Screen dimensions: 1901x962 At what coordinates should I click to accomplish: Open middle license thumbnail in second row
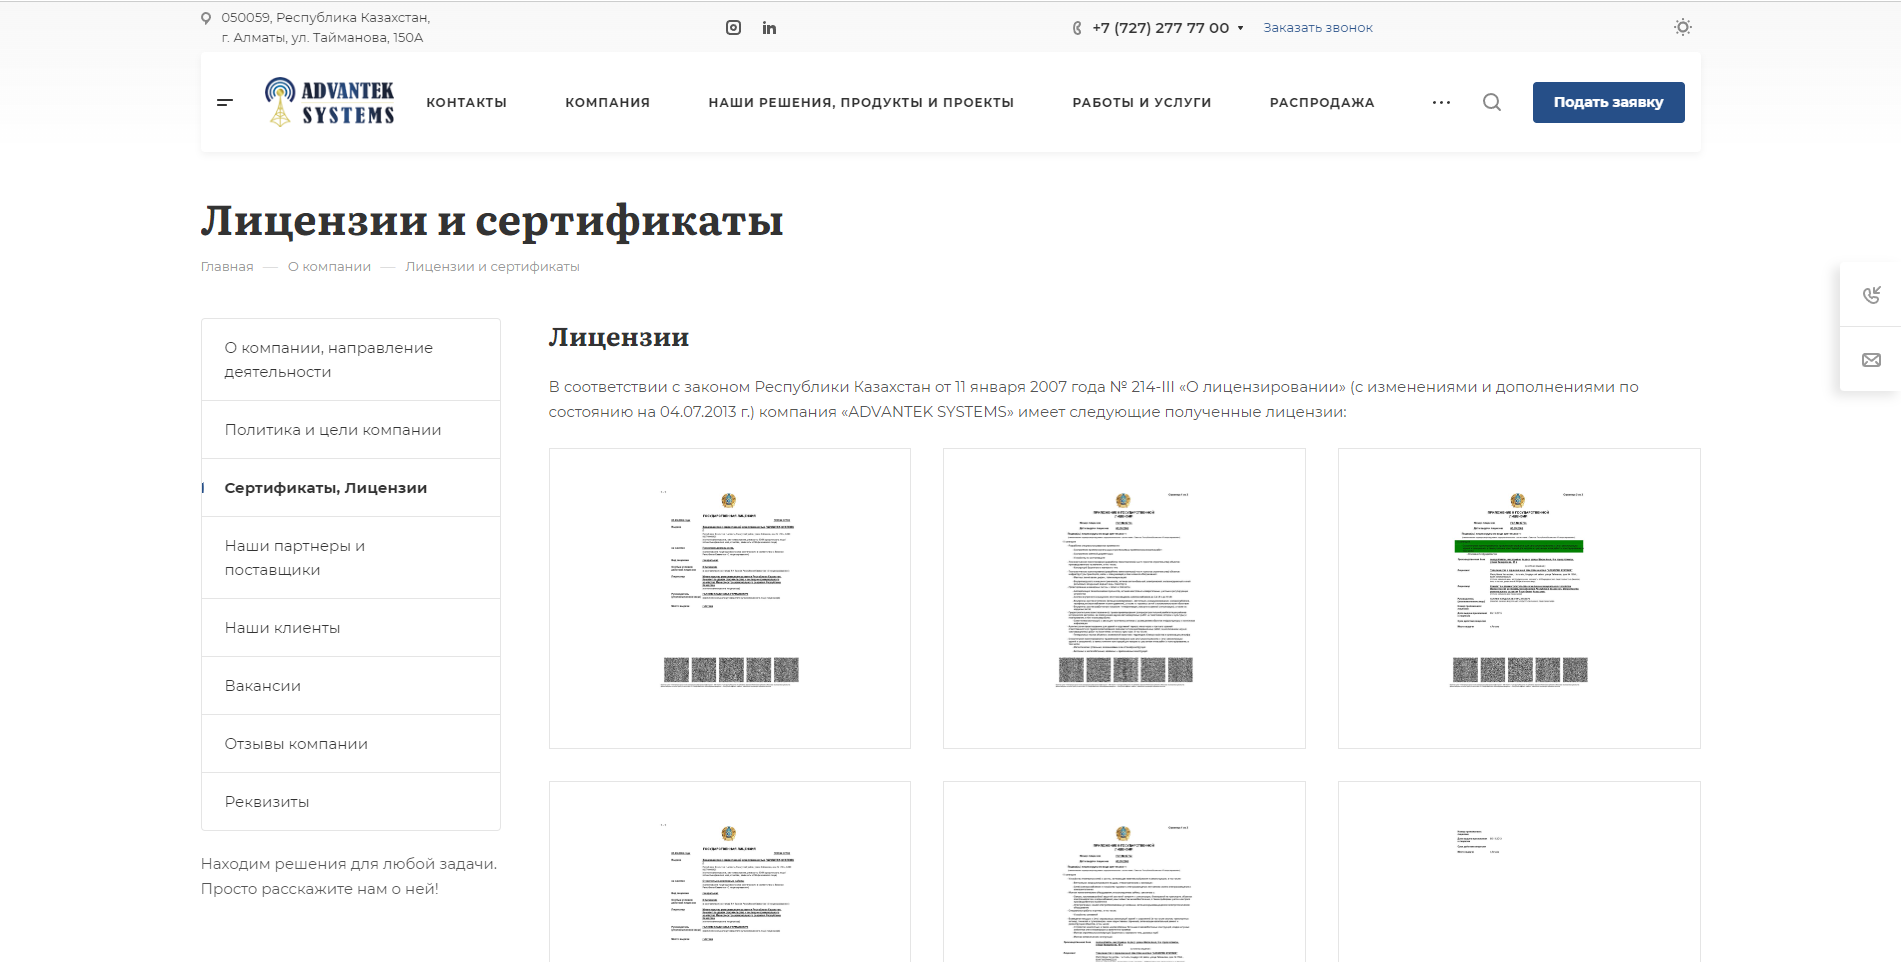click(x=1124, y=872)
